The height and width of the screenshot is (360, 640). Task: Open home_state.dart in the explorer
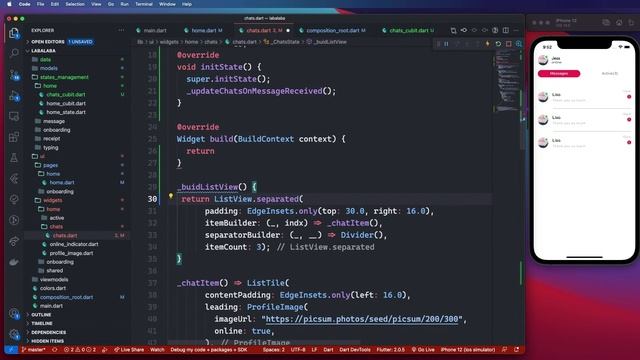(66, 112)
